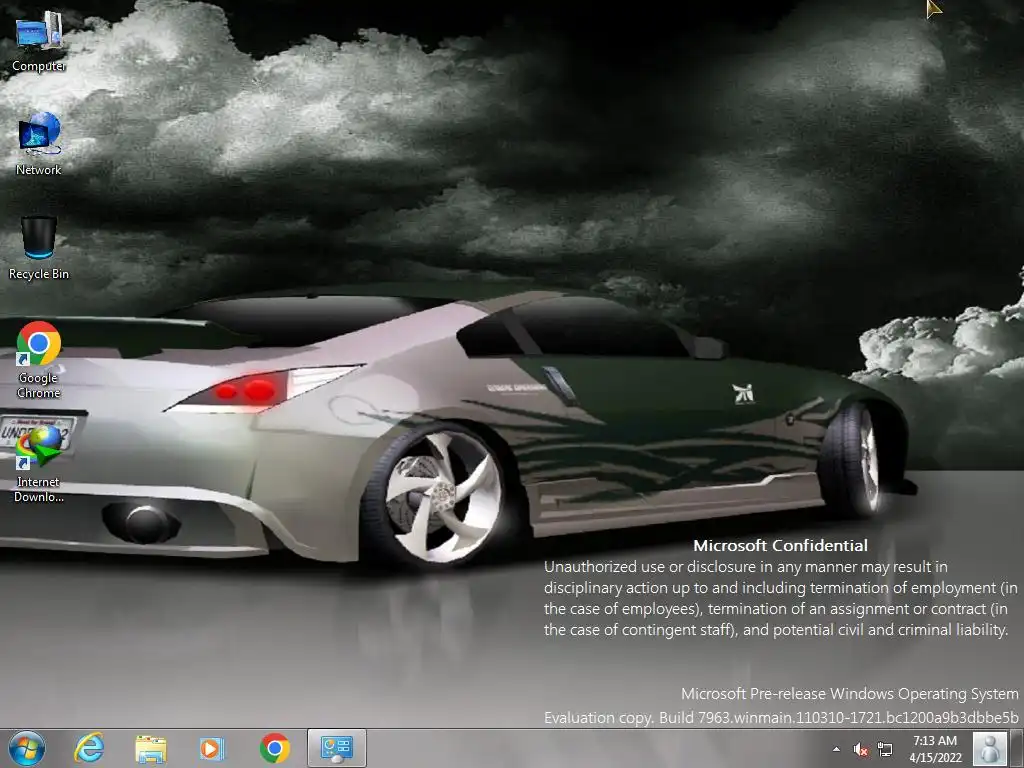Viewport: 1024px width, 768px height.
Task: Open the muted volume tray icon
Action: click(x=861, y=749)
